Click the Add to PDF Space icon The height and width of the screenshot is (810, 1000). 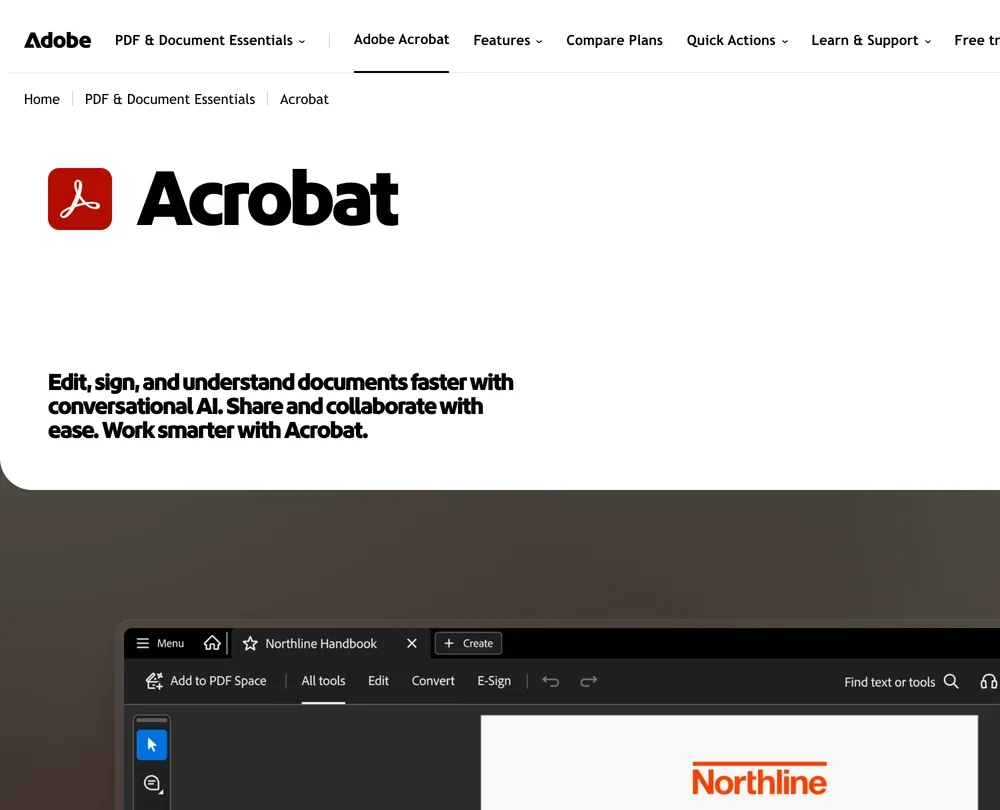point(154,681)
